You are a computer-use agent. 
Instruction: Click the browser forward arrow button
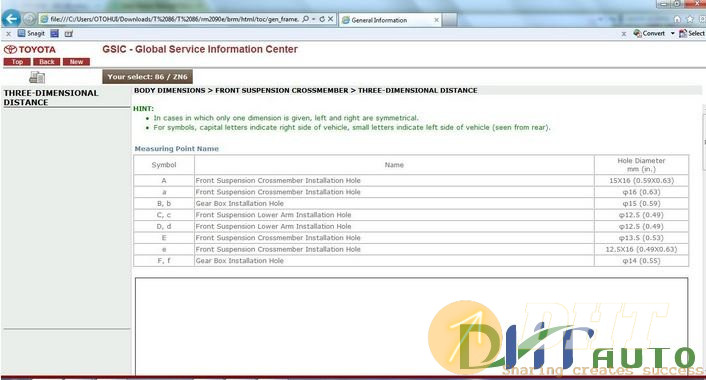29,19
